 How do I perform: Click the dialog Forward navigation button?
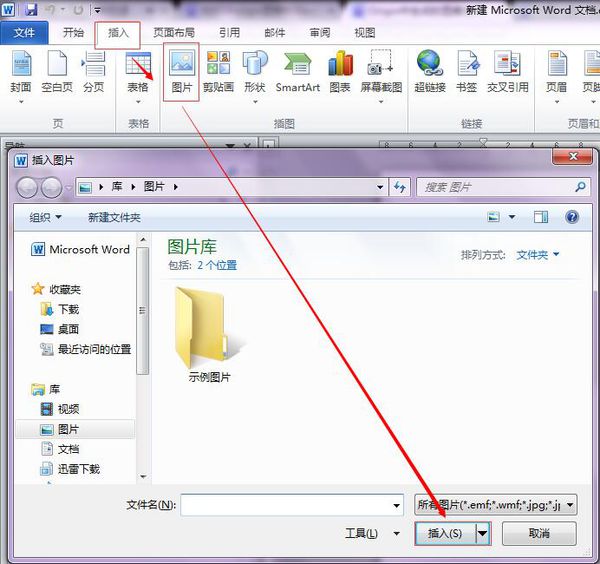click(52, 187)
